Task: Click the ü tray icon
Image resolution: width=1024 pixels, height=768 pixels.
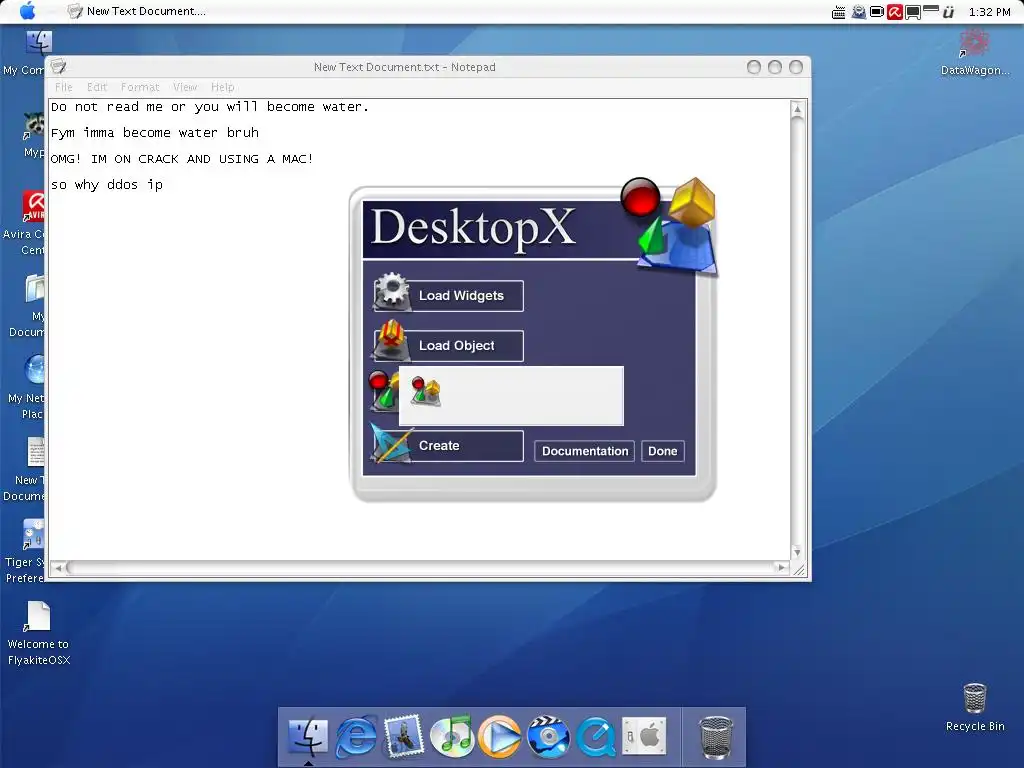Action: (948, 12)
